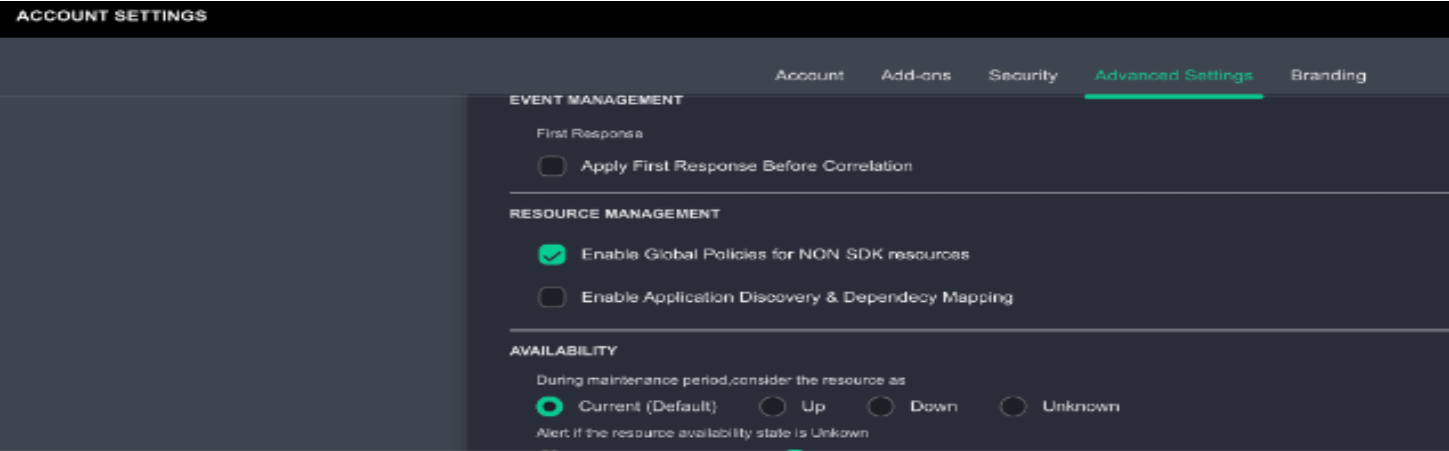The image size is (1449, 451).
Task: Open the Branding tab
Action: 1328,75
